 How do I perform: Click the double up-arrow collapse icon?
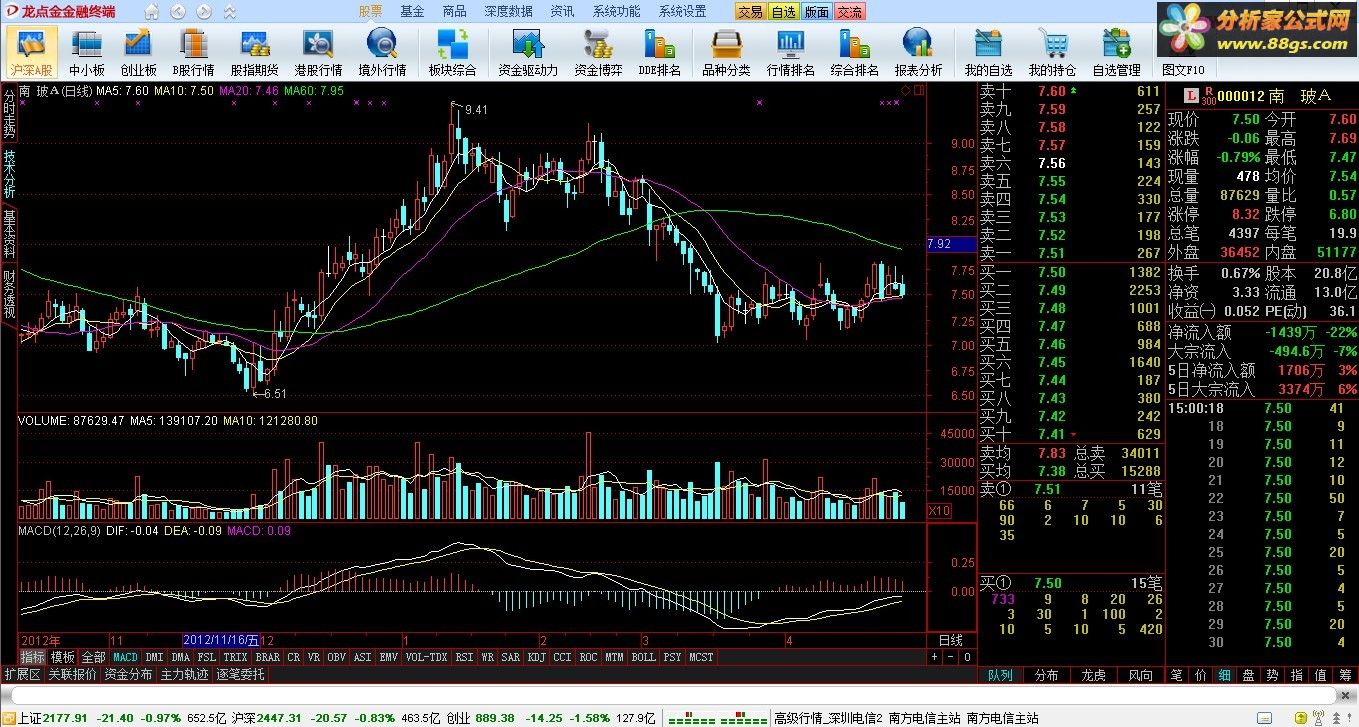pyautogui.click(x=229, y=12)
